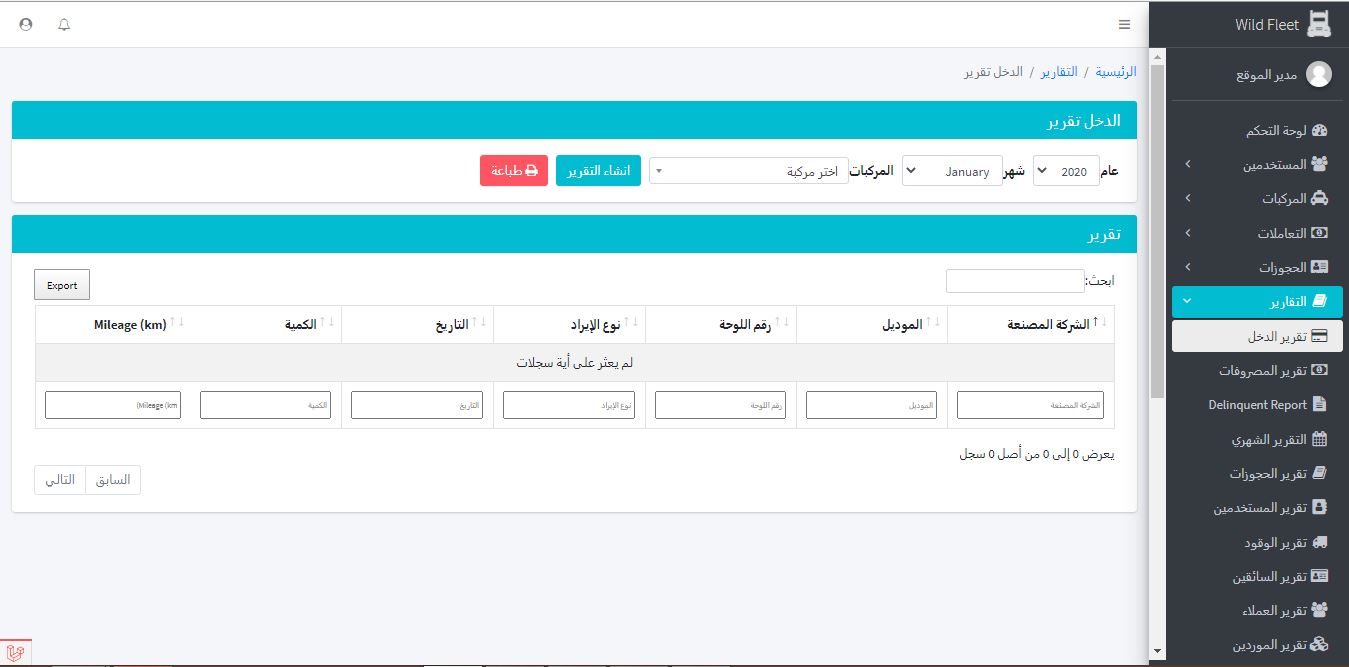The height and width of the screenshot is (667, 1349).
Task: Click the notification bell icon
Action: [64, 24]
